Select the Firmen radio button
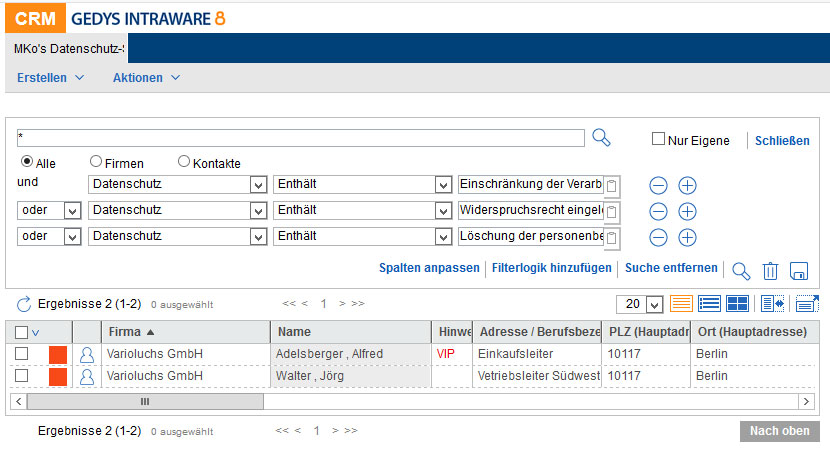 tap(96, 162)
